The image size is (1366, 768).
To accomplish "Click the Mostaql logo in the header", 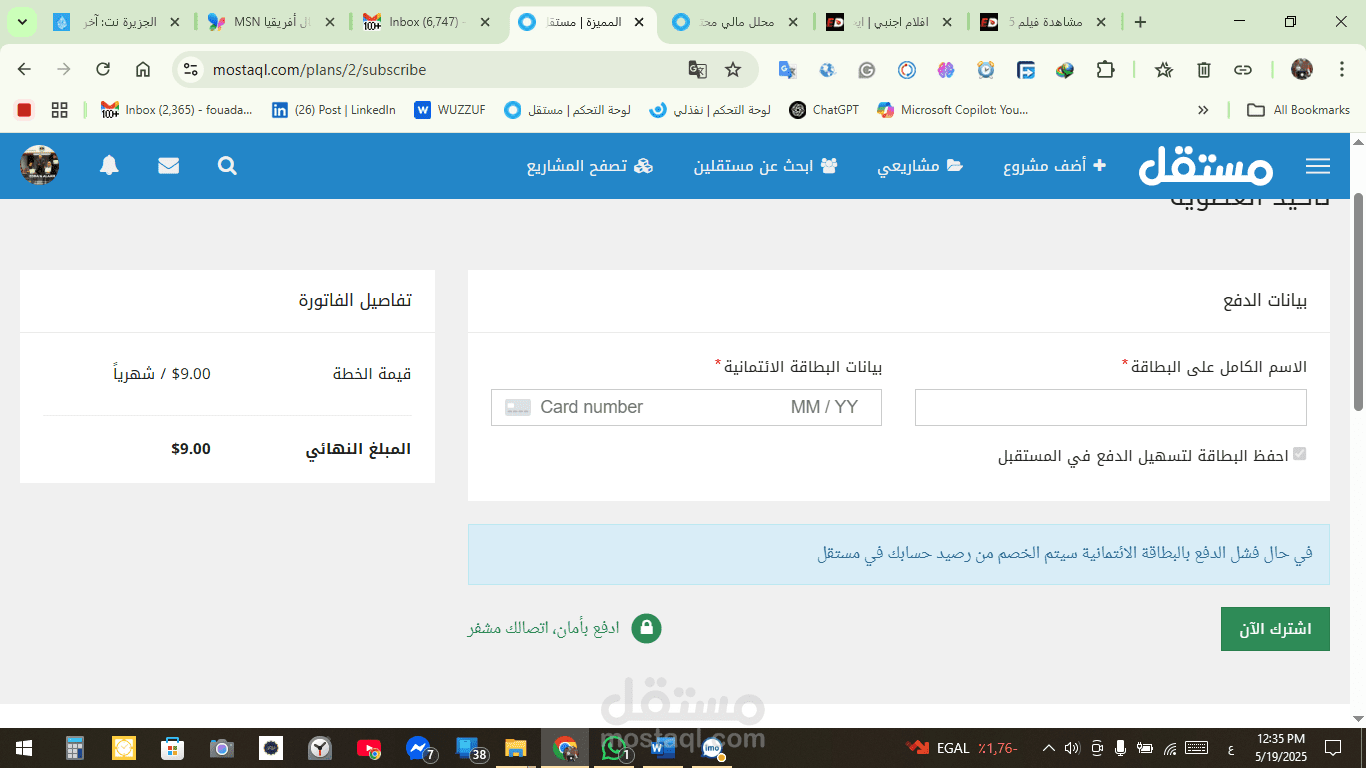I will [x=1206, y=165].
